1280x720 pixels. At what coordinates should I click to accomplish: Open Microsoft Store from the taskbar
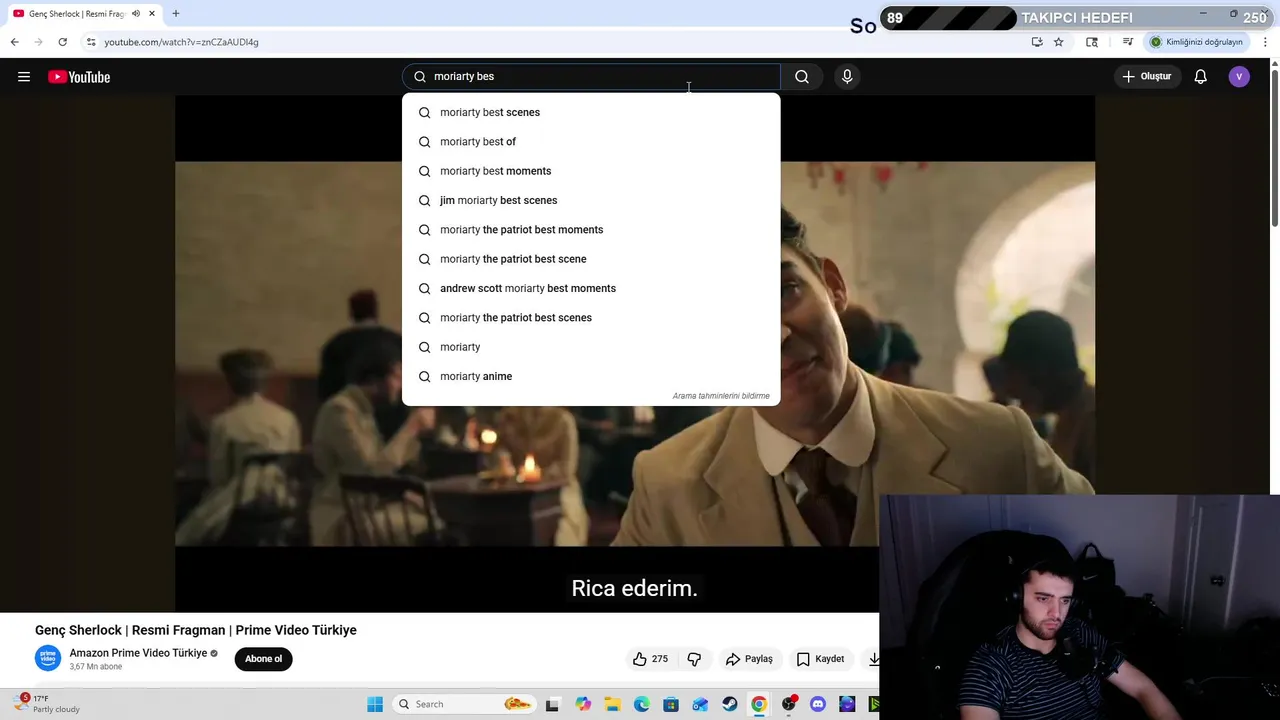coord(671,704)
